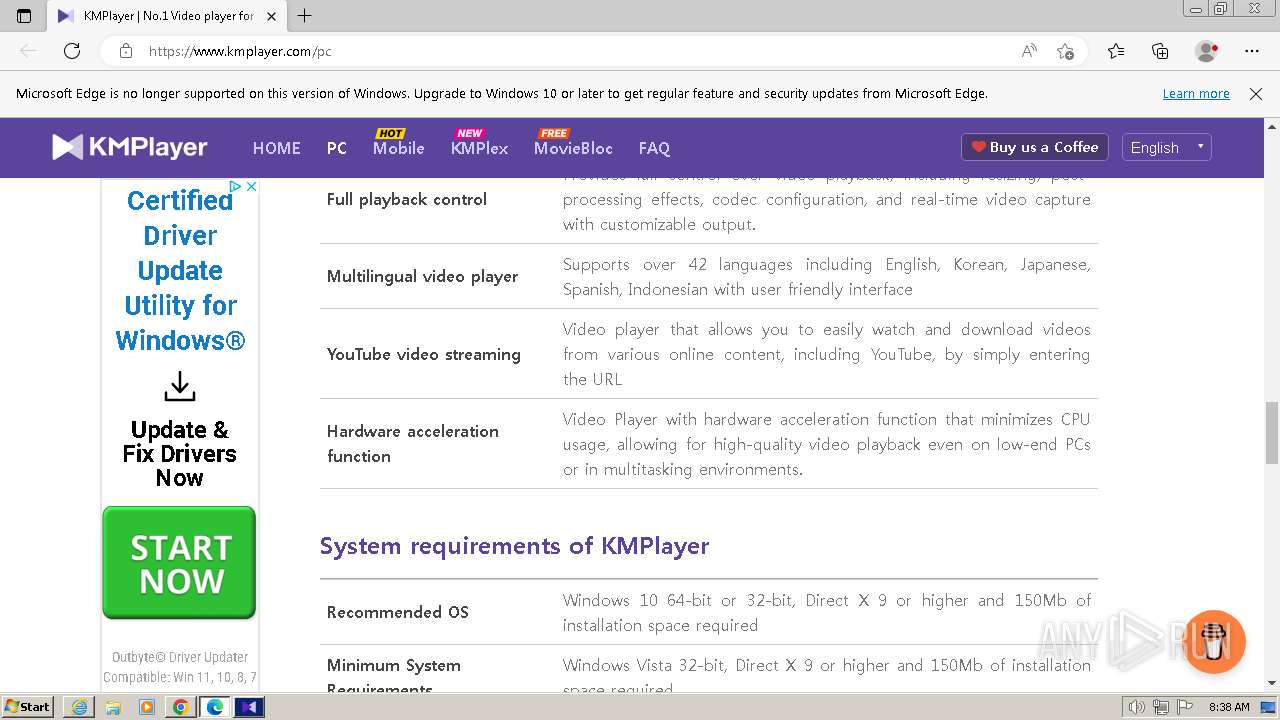Viewport: 1280px width, 720px height.
Task: Dismiss the Edge unsupported notification
Action: pos(1256,94)
